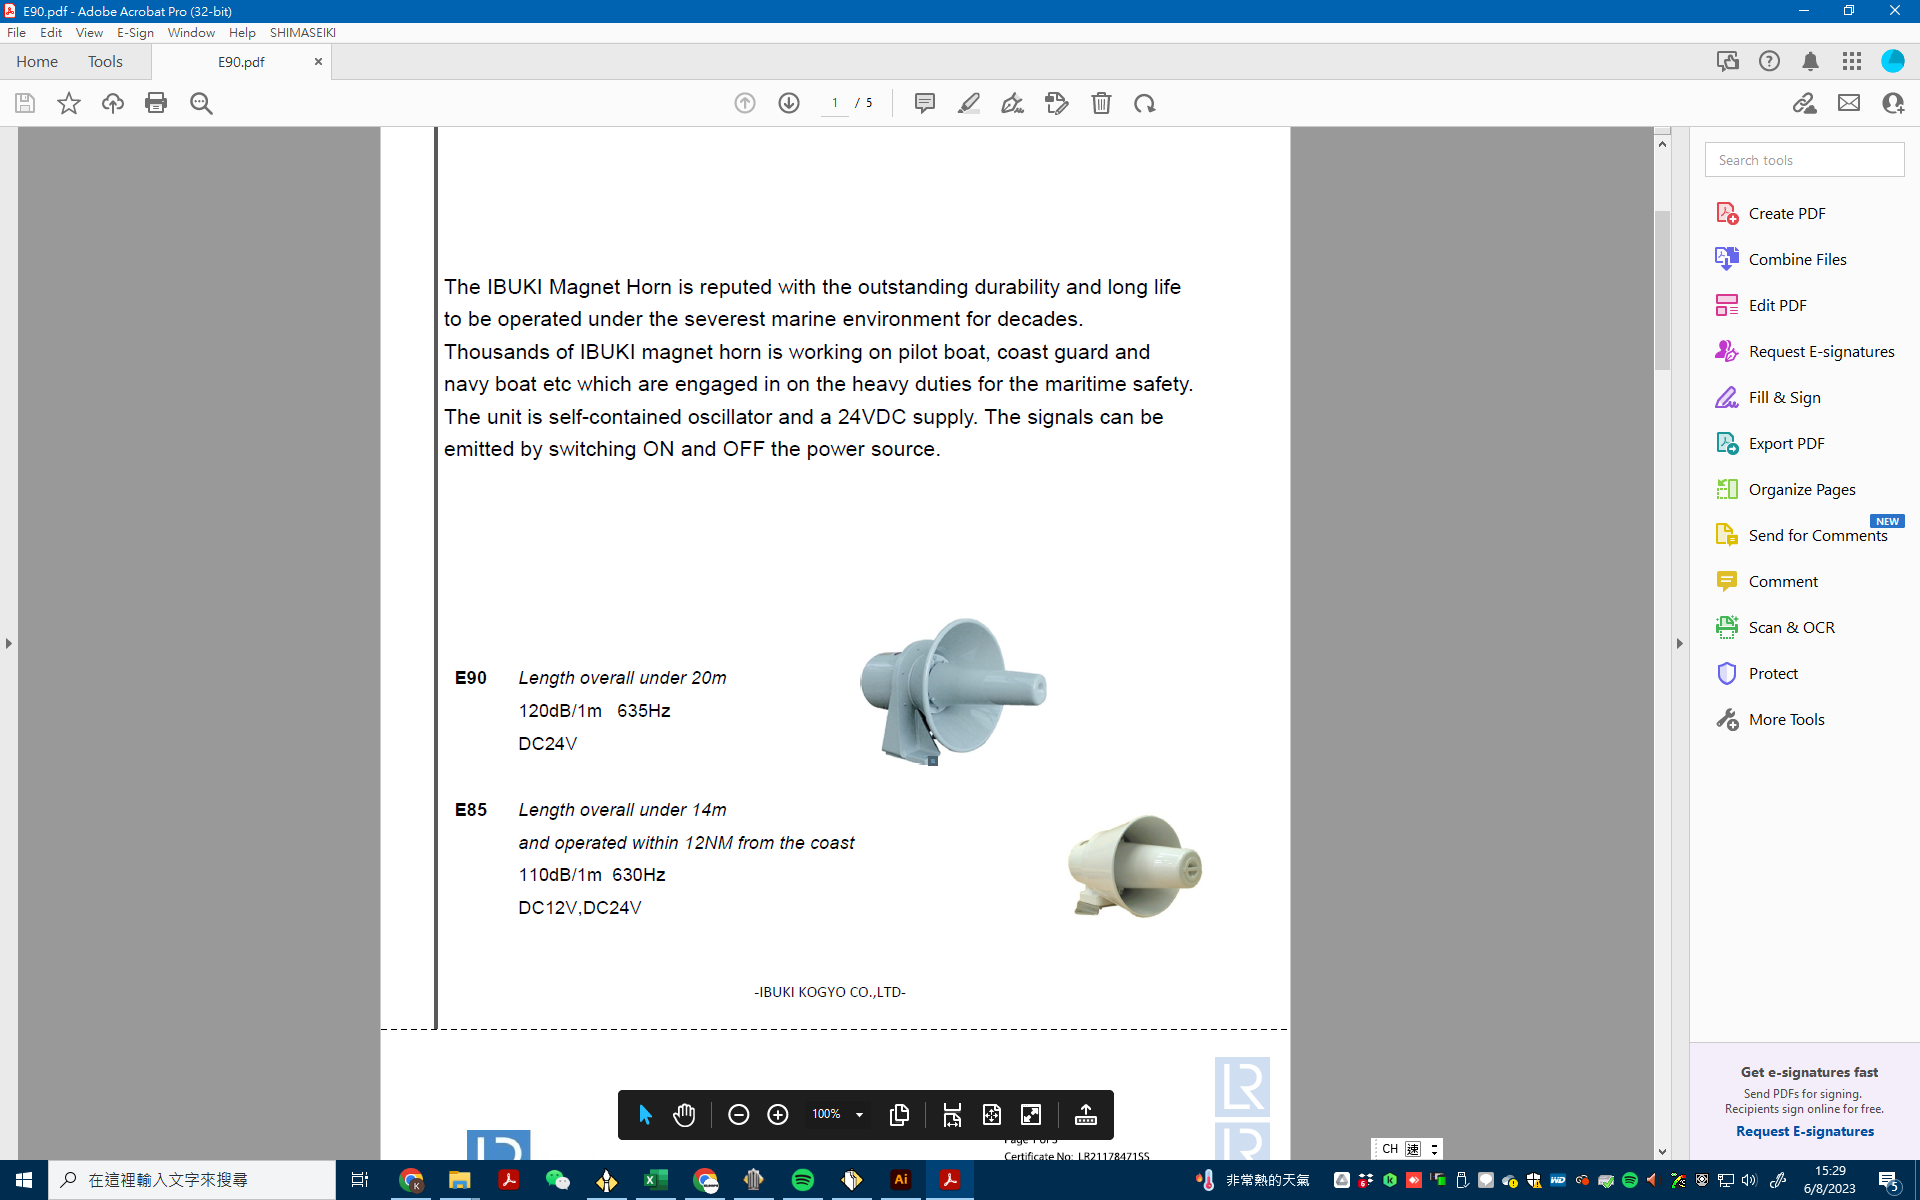This screenshot has height=1200, width=1920.
Task: Activate the Hand pan tool
Action: coord(684,1114)
